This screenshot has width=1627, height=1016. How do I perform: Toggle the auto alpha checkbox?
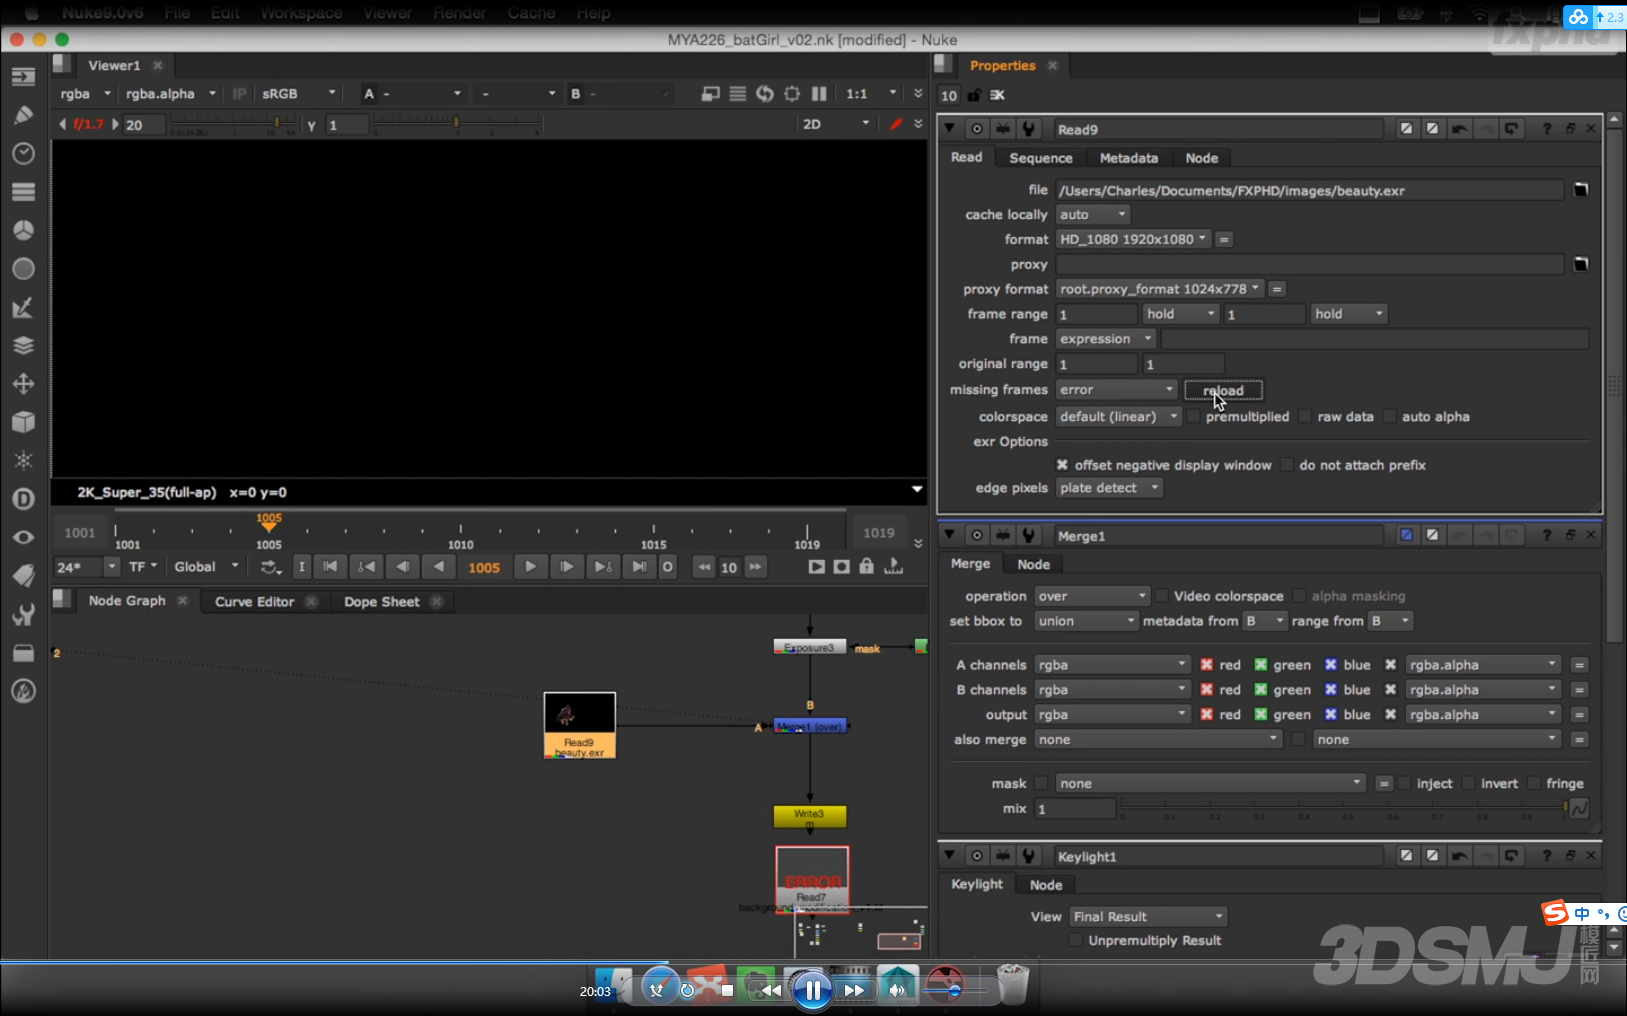[1390, 417]
